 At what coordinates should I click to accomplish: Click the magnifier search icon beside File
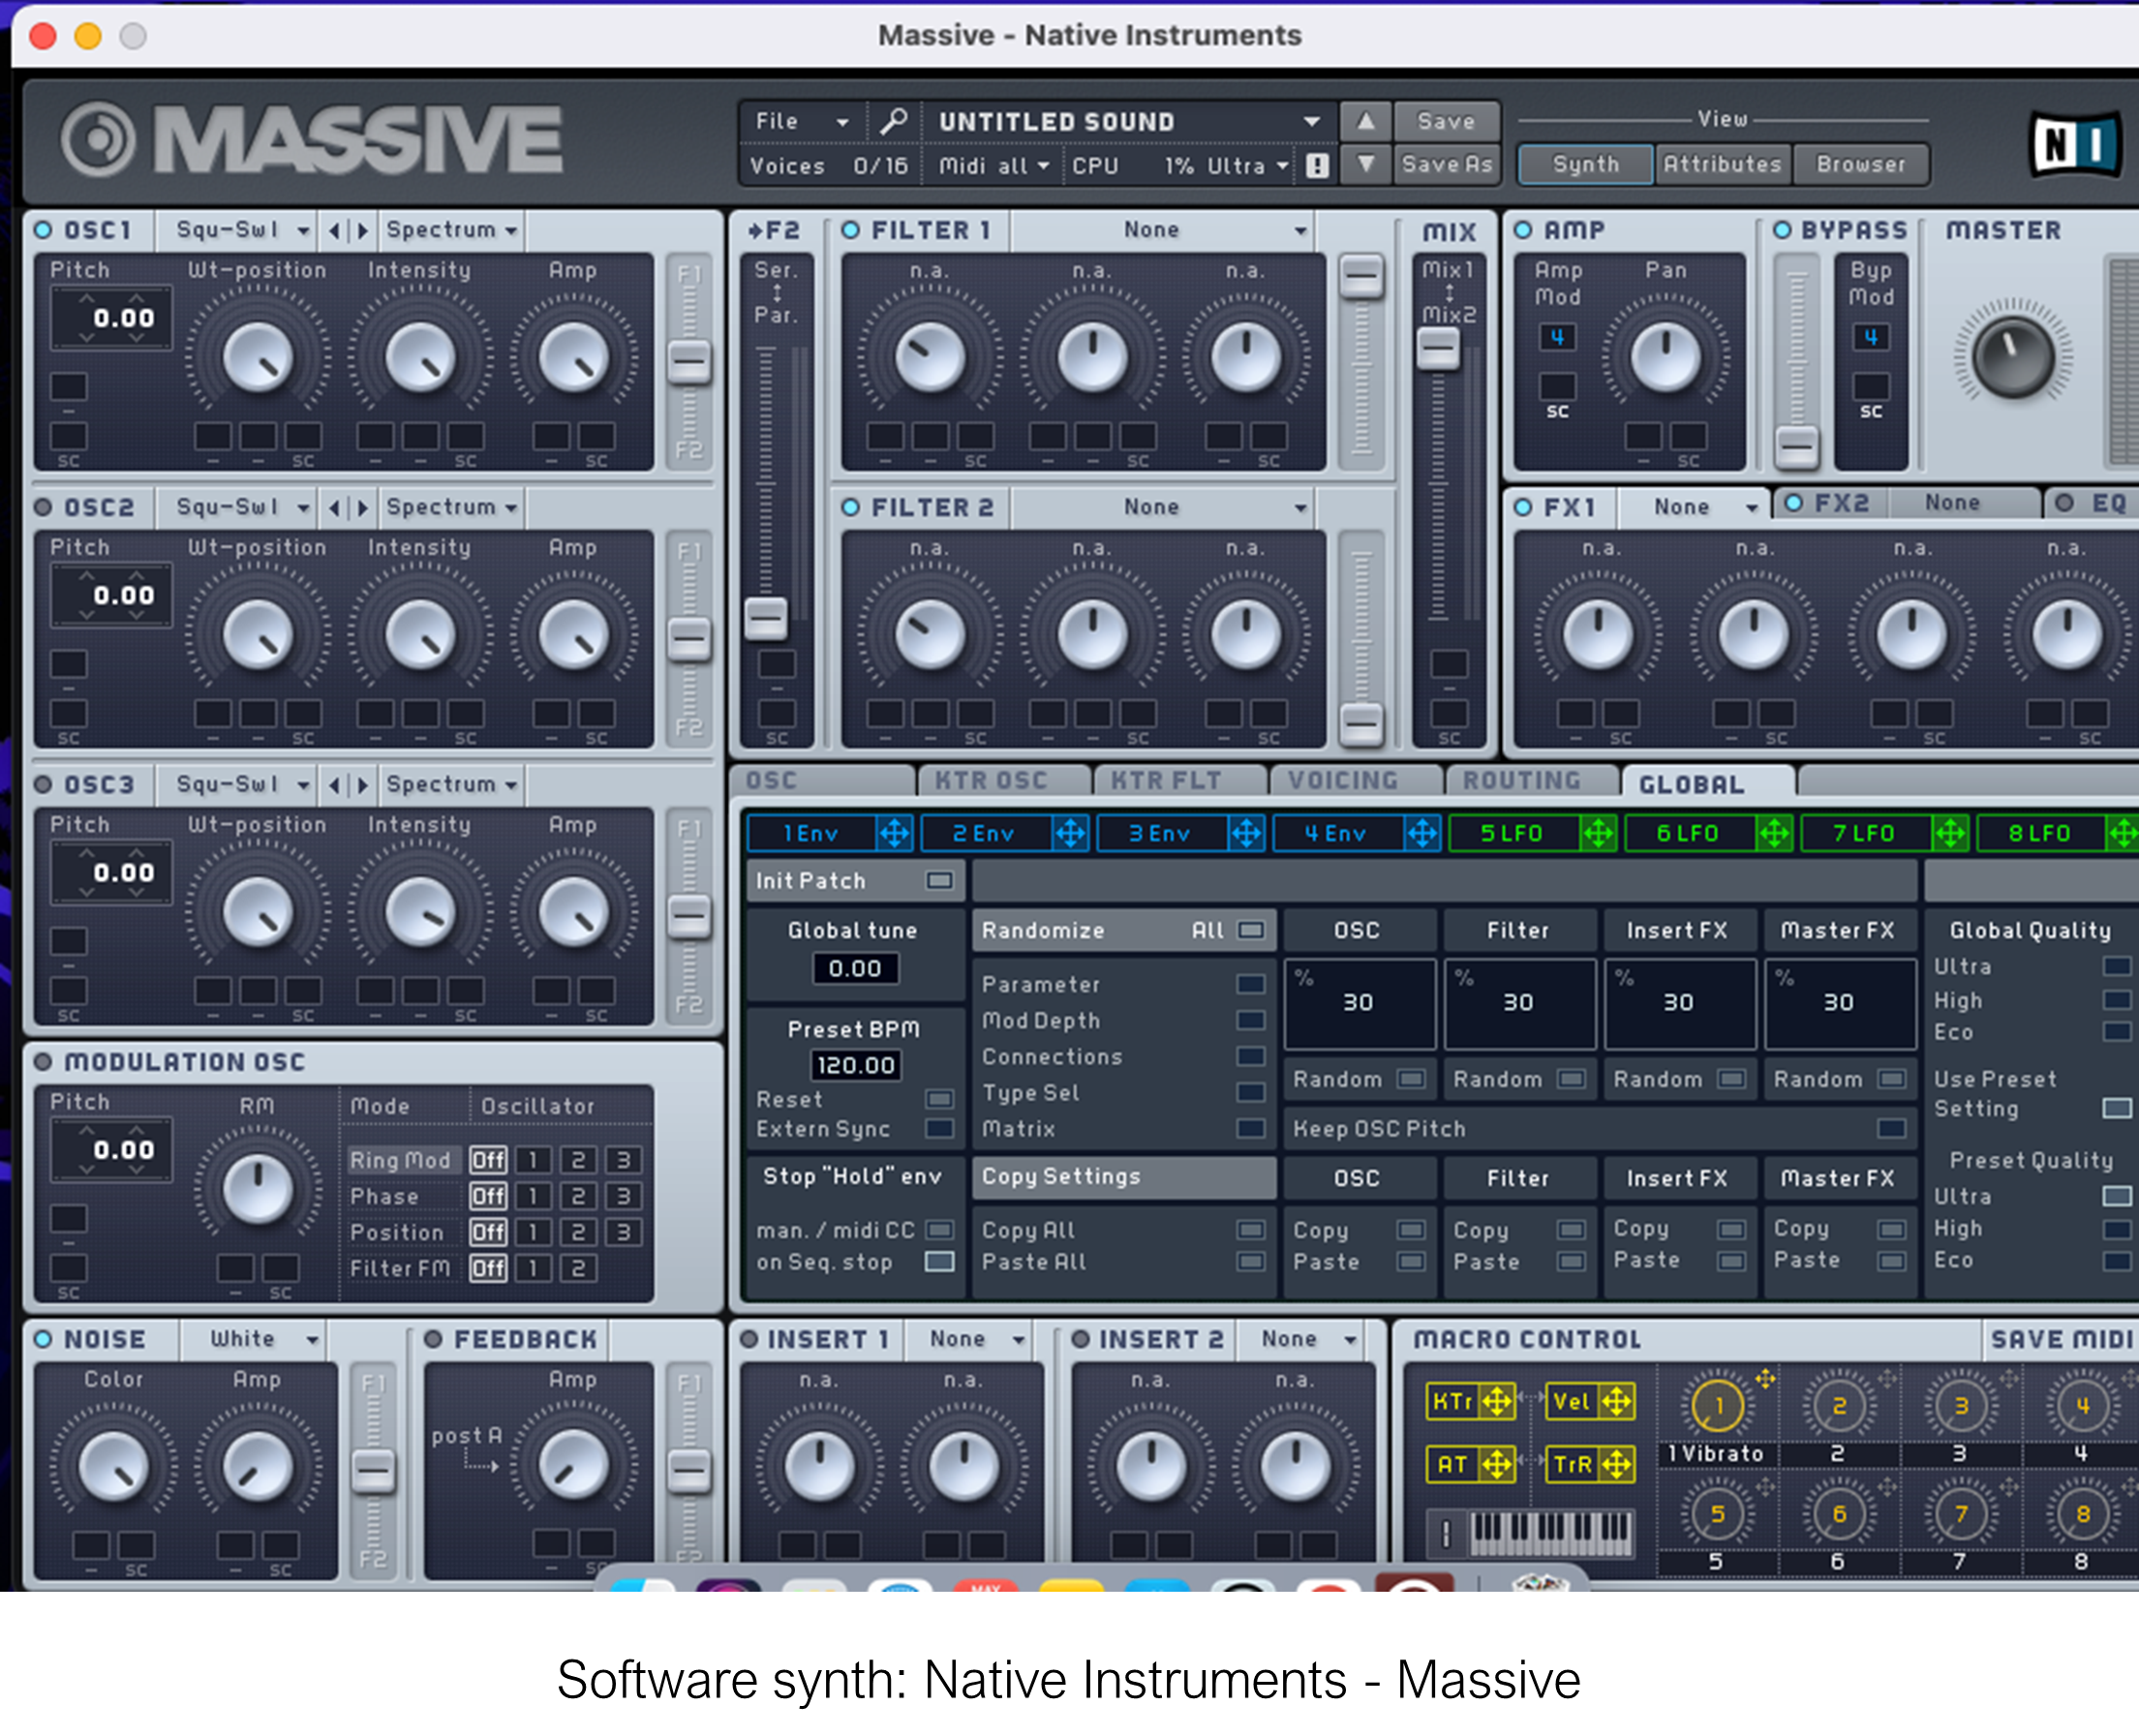click(x=893, y=121)
